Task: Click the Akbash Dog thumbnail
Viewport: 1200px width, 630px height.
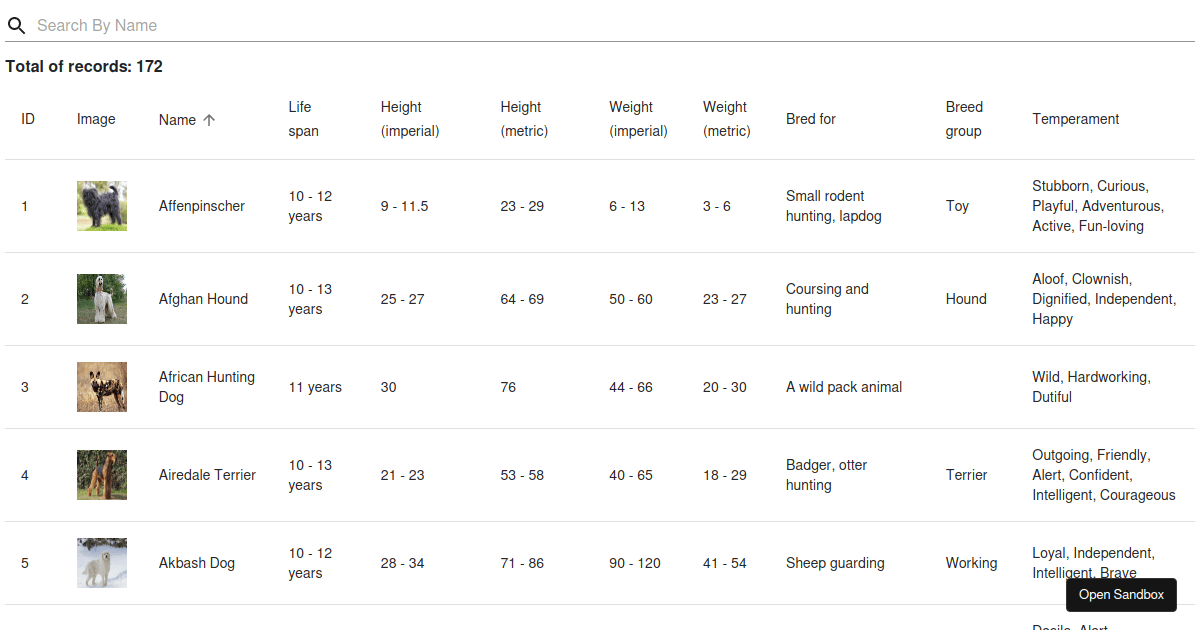Action: (x=101, y=562)
